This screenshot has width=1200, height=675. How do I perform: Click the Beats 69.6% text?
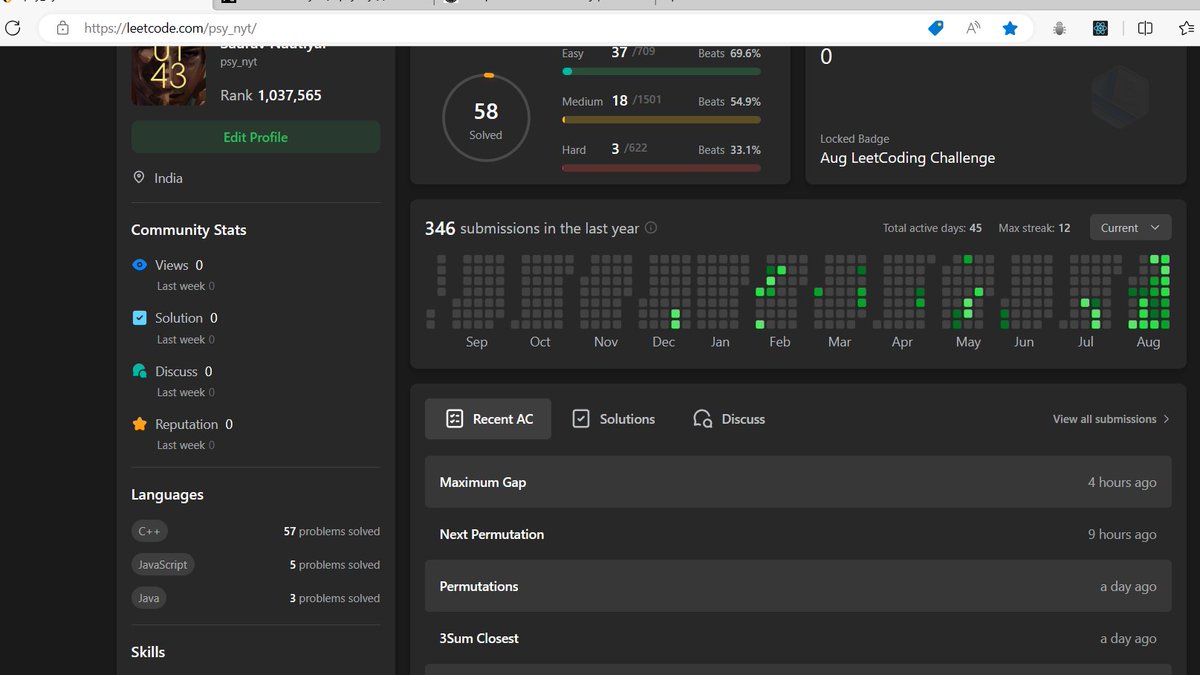[x=729, y=53]
